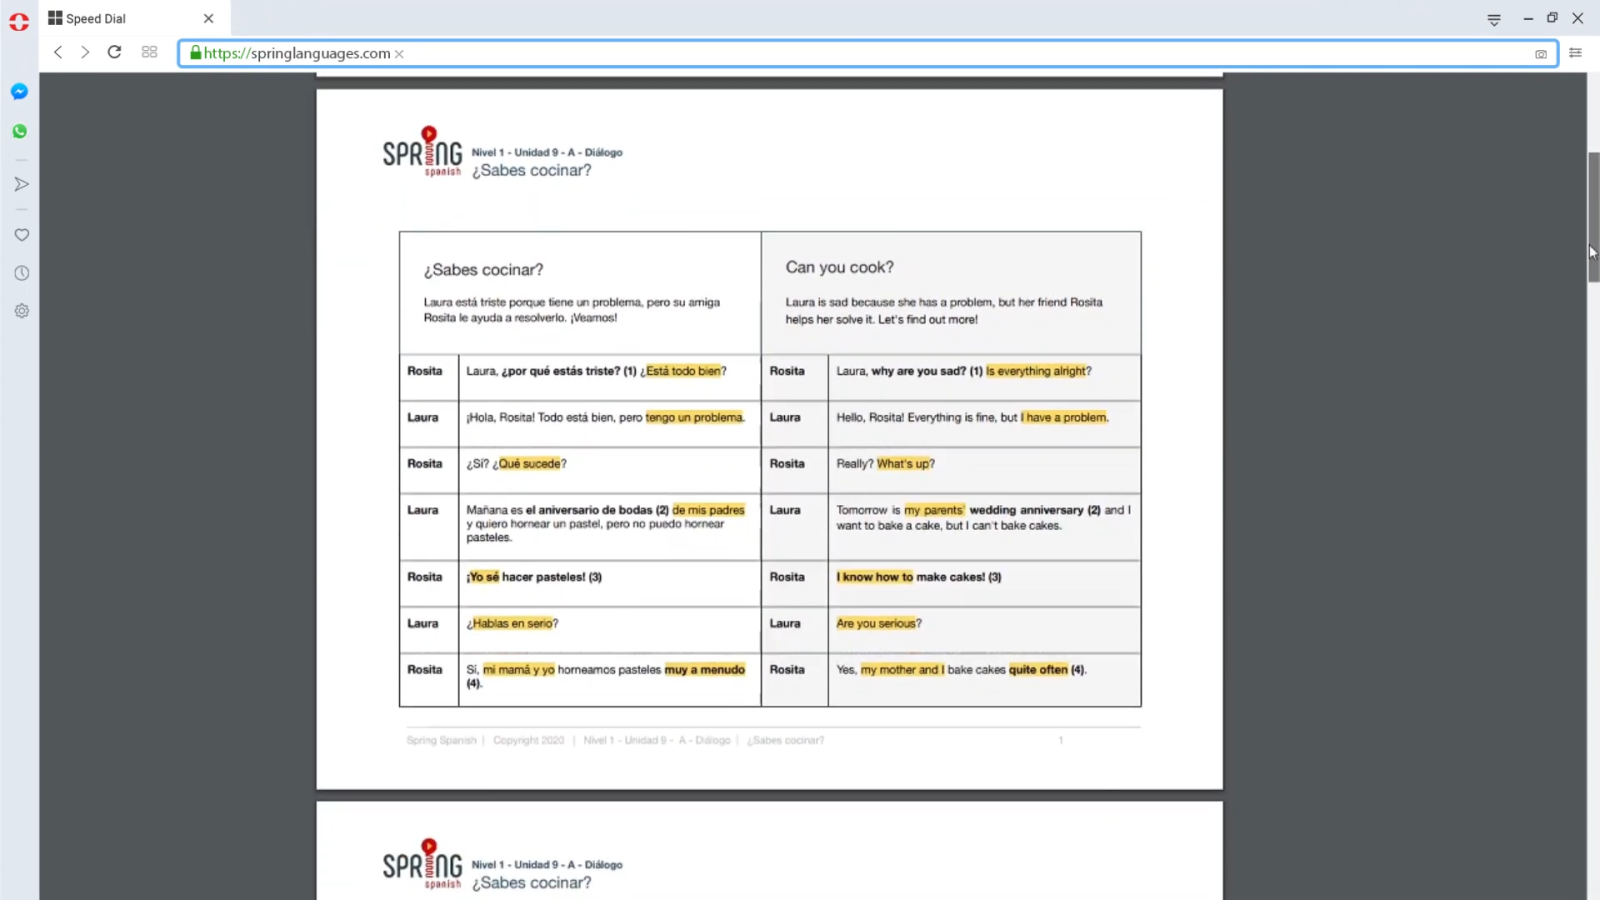Click the heading '¿Sabes cocinar?' in table
The height and width of the screenshot is (900, 1600).
point(483,270)
